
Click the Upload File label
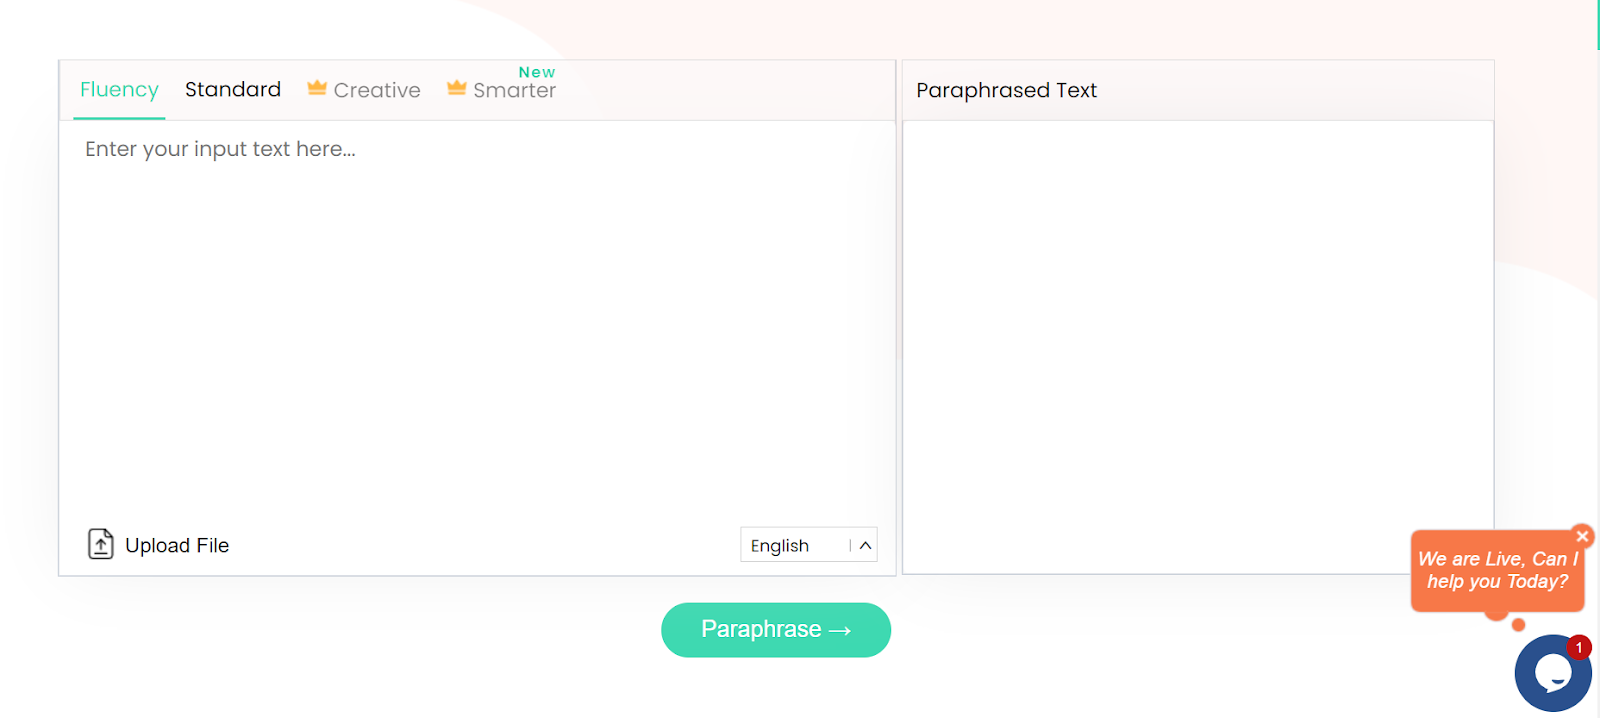tap(177, 546)
